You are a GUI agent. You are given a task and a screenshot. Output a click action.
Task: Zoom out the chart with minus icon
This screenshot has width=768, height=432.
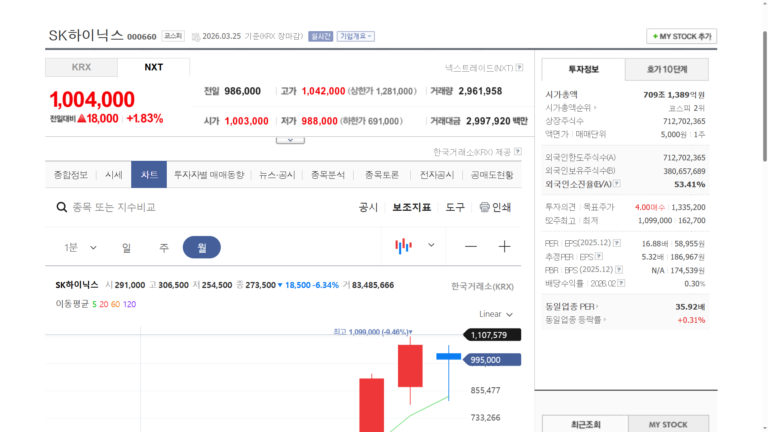(471, 246)
